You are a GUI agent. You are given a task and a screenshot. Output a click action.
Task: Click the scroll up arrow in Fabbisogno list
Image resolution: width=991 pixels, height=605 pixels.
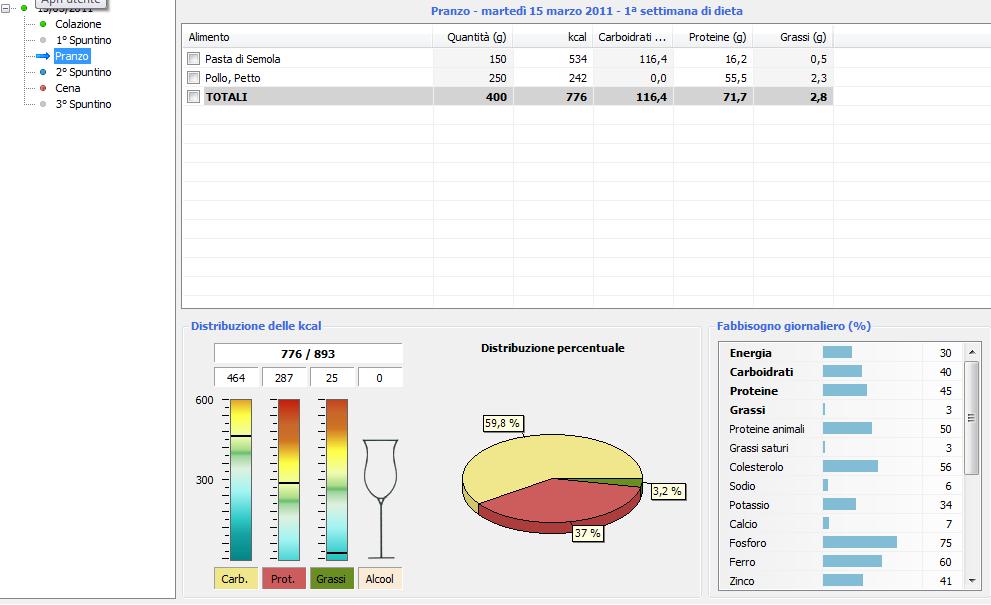click(x=972, y=352)
